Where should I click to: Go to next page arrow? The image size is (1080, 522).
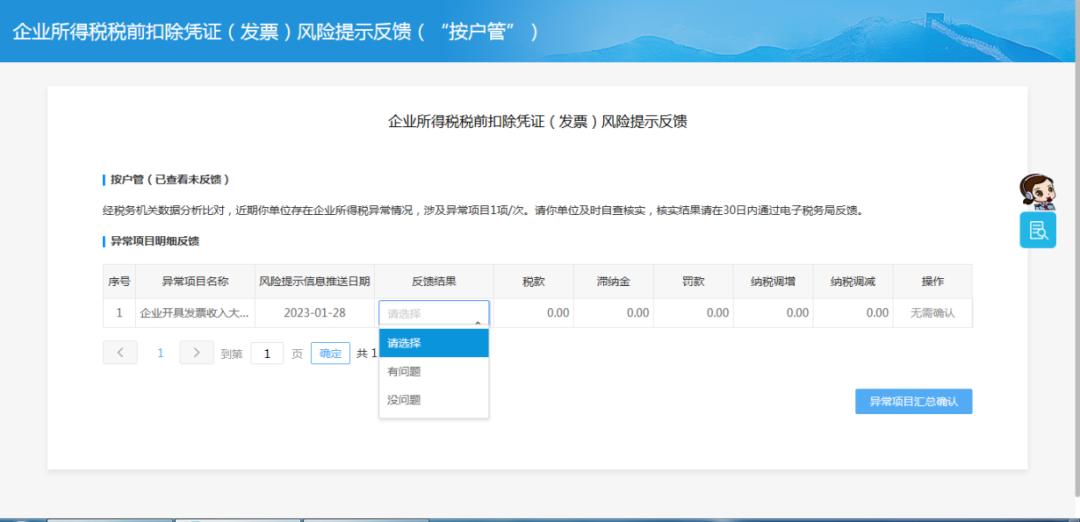click(196, 353)
